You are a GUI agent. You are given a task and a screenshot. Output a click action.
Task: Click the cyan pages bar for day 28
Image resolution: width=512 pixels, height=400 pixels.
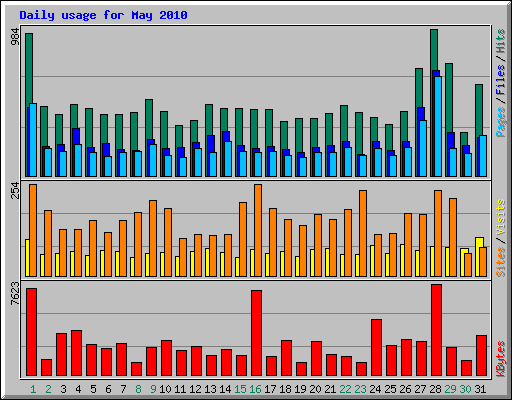(438, 127)
